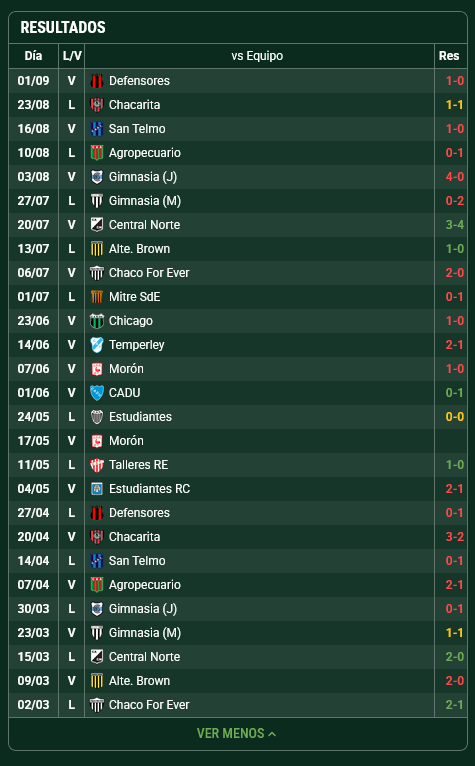
Task: Open the Alte. Brown match on 09/03
Action: point(238,681)
